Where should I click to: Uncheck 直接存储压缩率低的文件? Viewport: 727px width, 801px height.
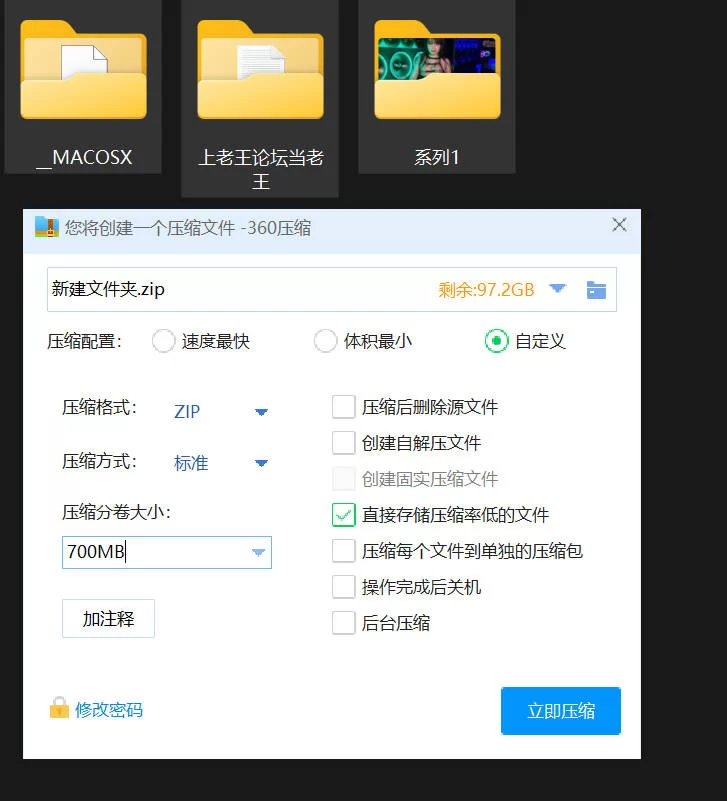344,515
